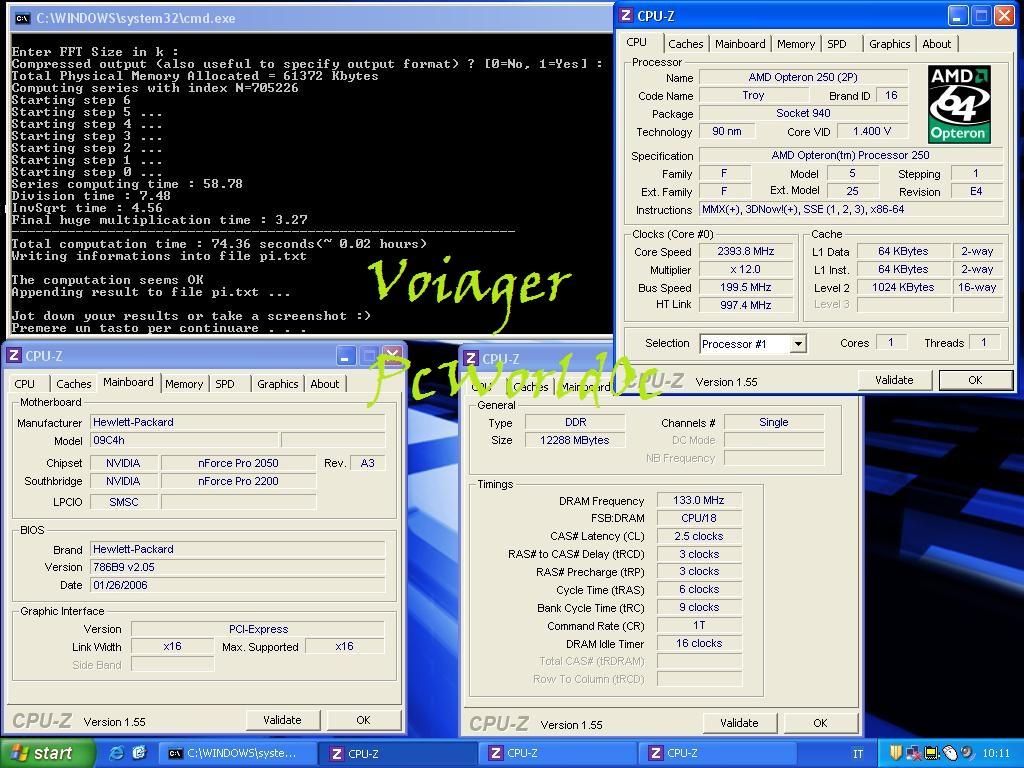Click the Southbridge value 'nForce Pro 2200'
This screenshot has height=768, width=1024.
238,481
